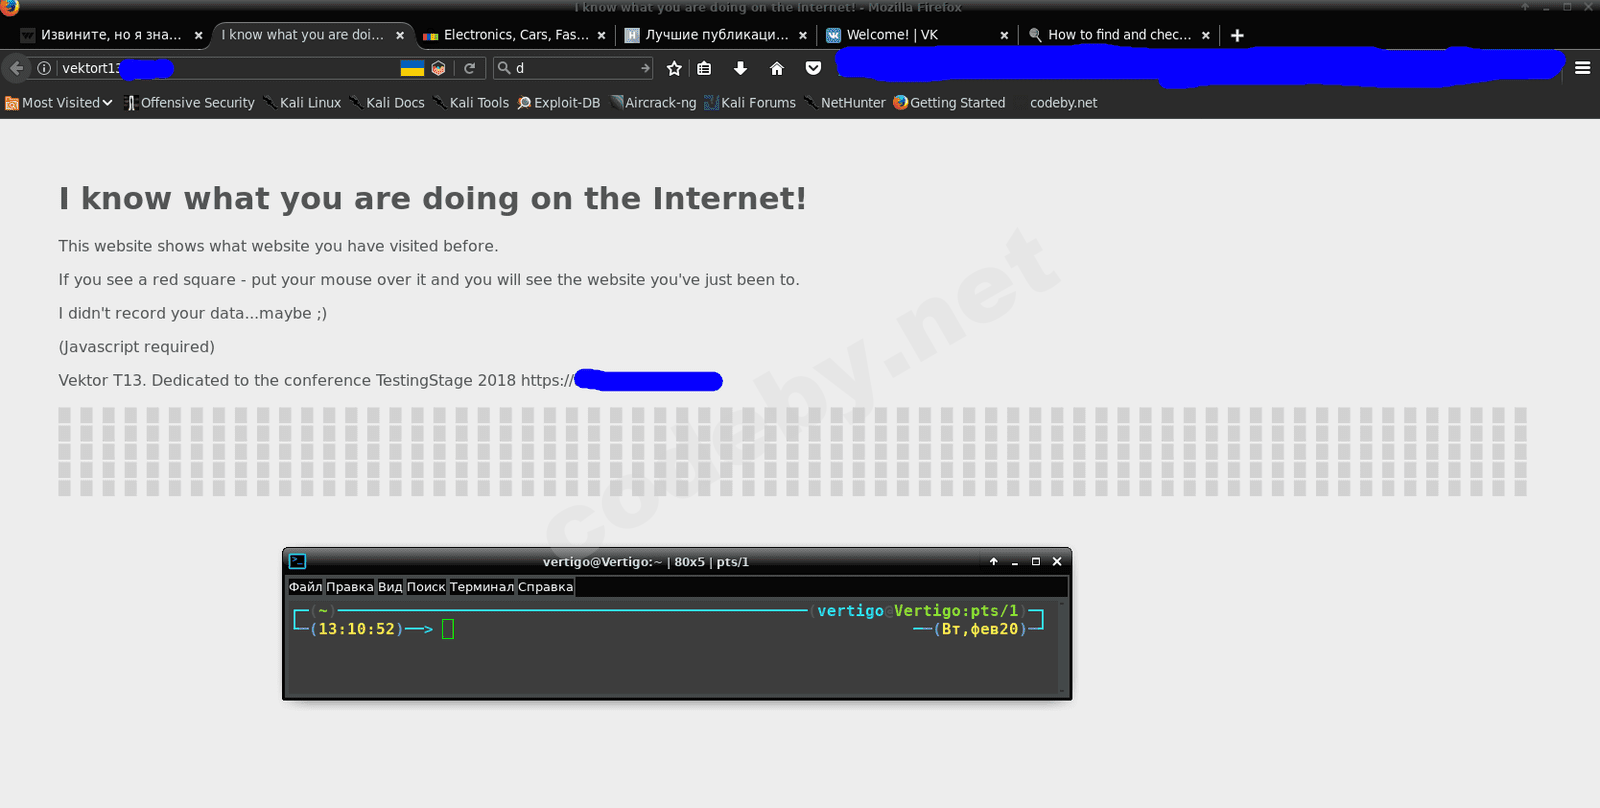Bookmark this page with the star icon

[674, 68]
